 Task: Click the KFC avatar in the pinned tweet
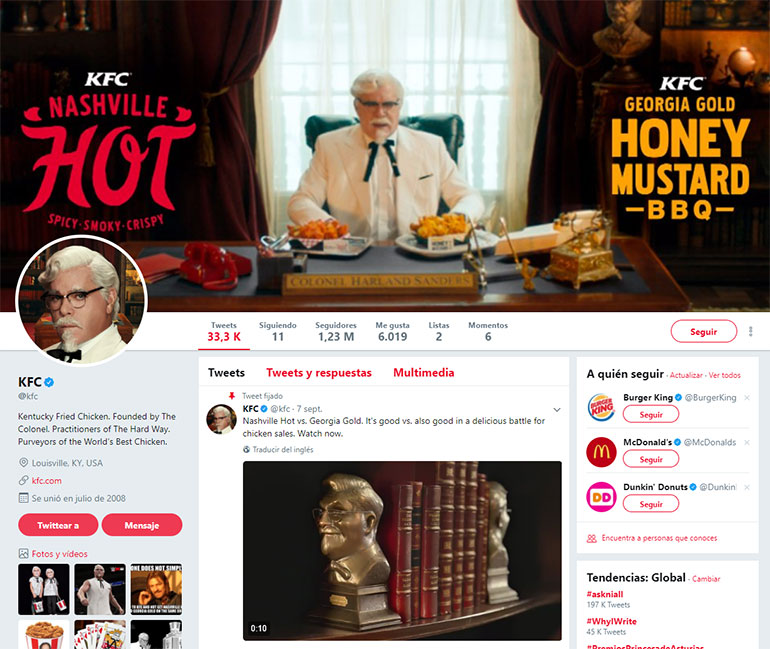click(221, 420)
